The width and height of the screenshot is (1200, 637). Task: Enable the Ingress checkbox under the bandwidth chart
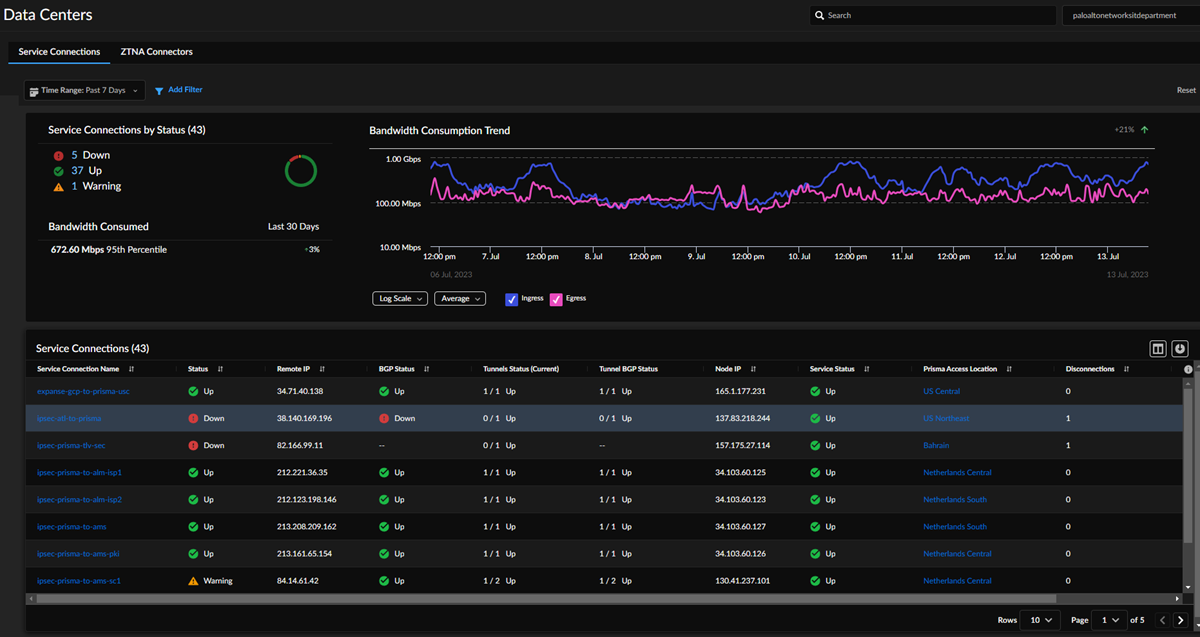coord(511,298)
